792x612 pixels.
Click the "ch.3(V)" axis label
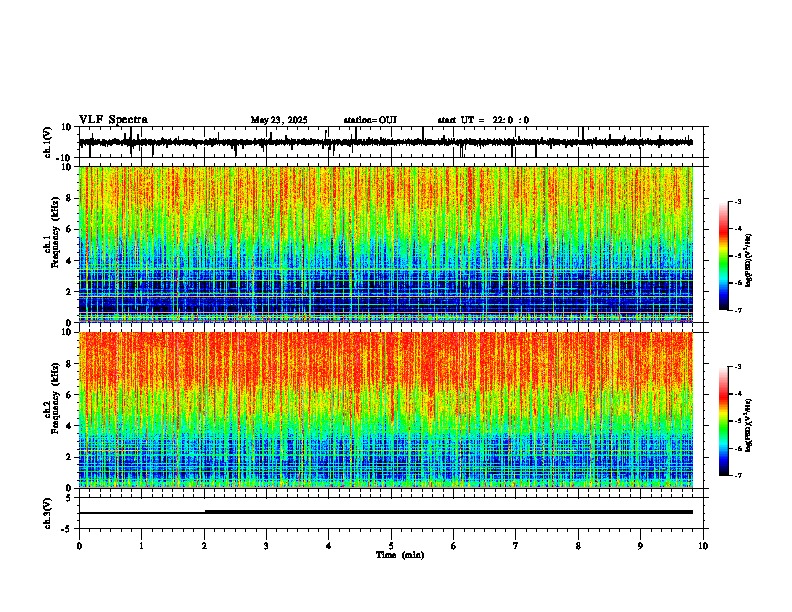point(48,513)
